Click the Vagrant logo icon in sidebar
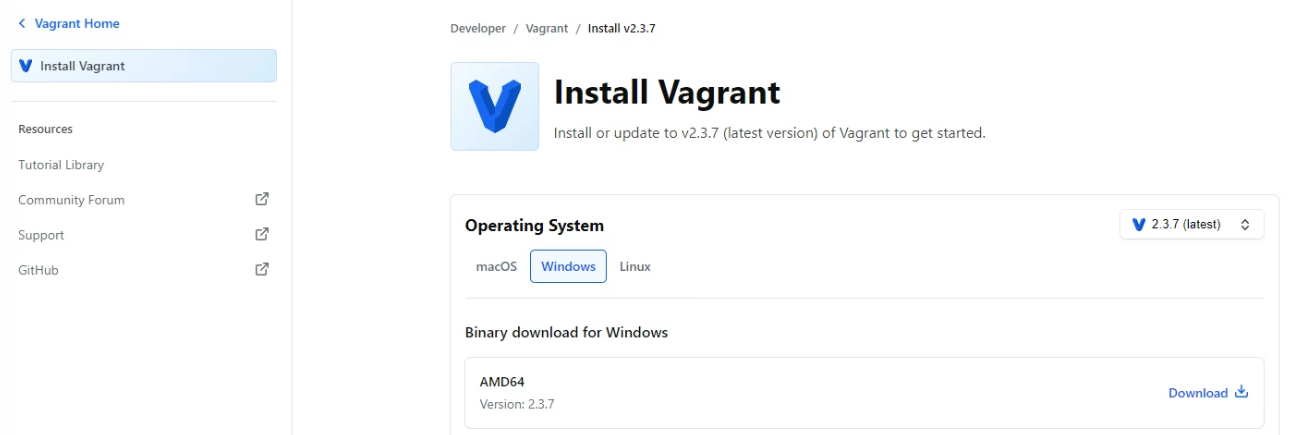1295x435 pixels. [26, 66]
